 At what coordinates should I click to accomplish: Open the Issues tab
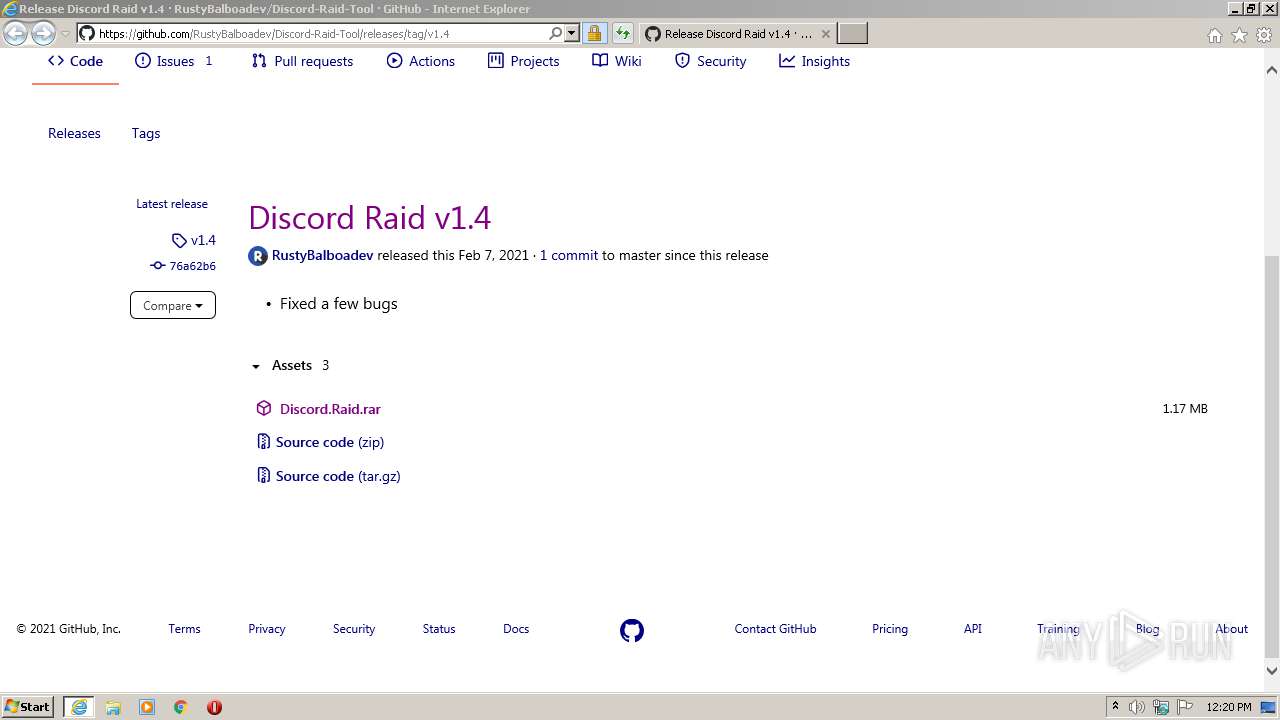point(174,61)
